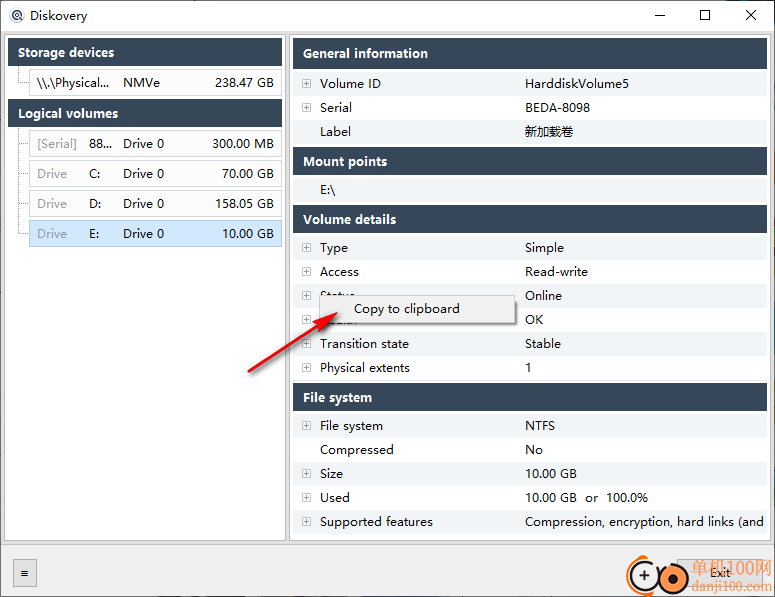This screenshot has height=597, width=775.
Task: Maximize the Diskovery window
Action: pos(705,15)
